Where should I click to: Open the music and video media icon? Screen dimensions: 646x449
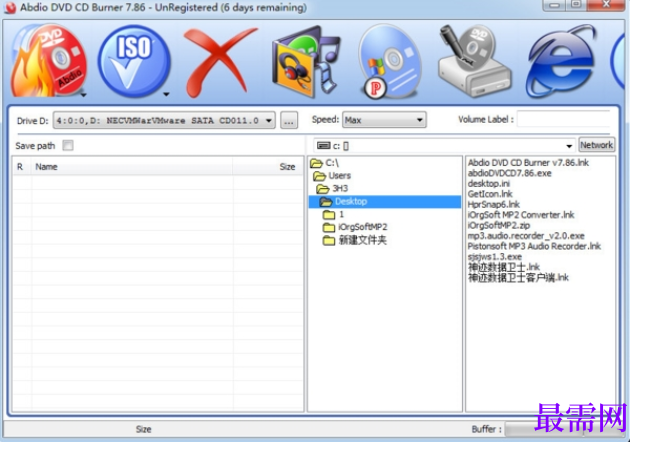point(306,62)
